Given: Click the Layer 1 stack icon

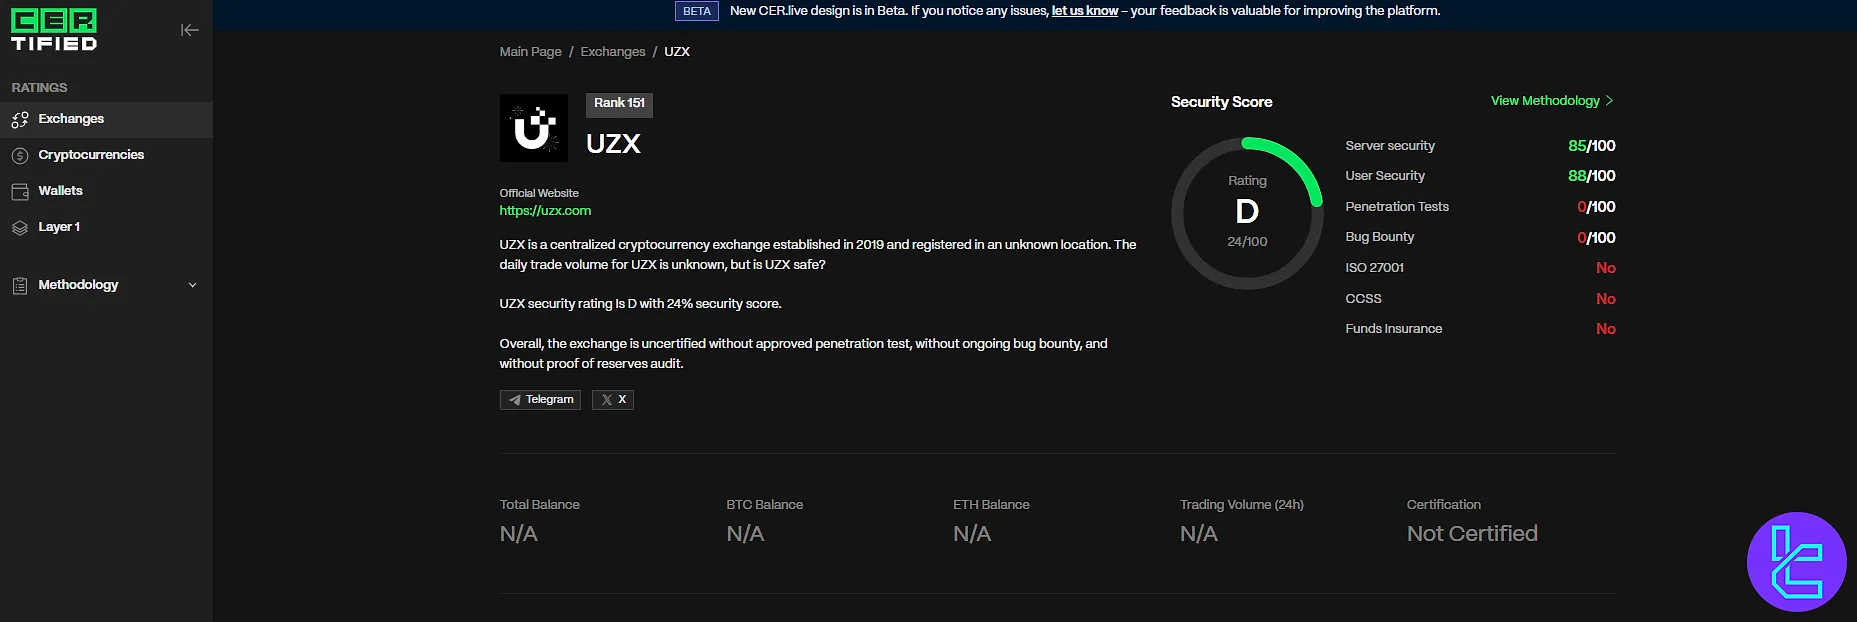Looking at the screenshot, I should click(20, 227).
